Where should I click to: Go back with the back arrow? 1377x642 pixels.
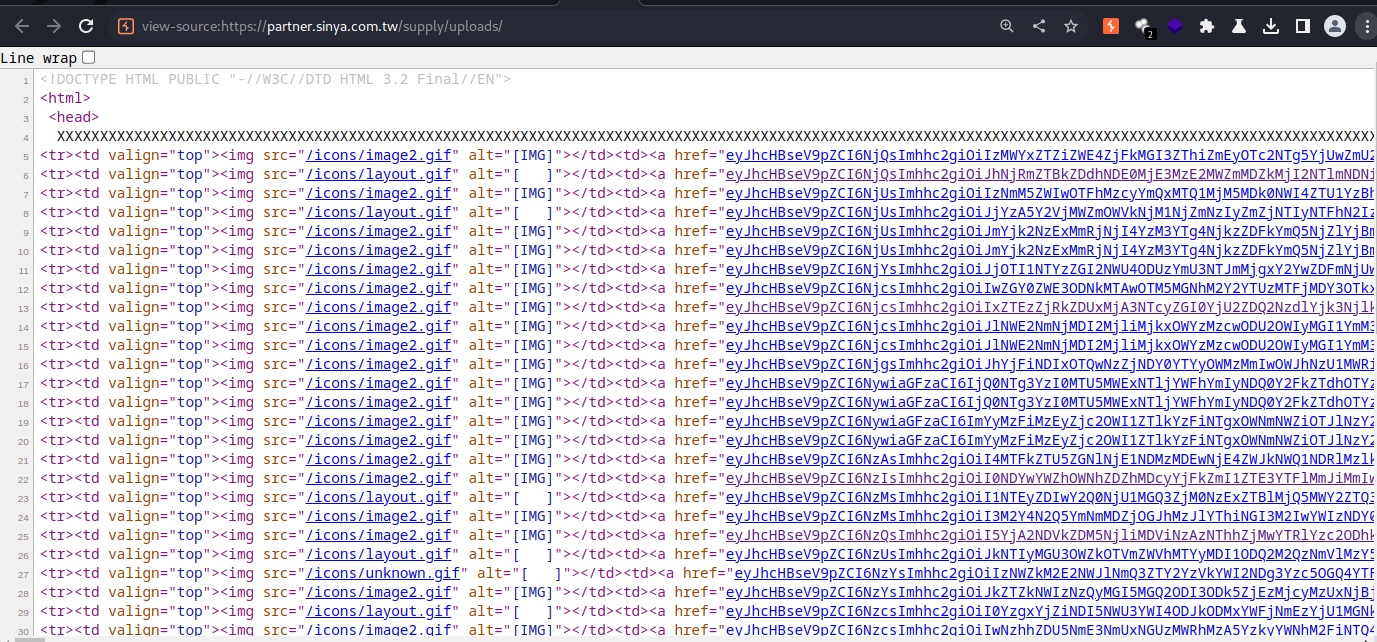pos(22,26)
